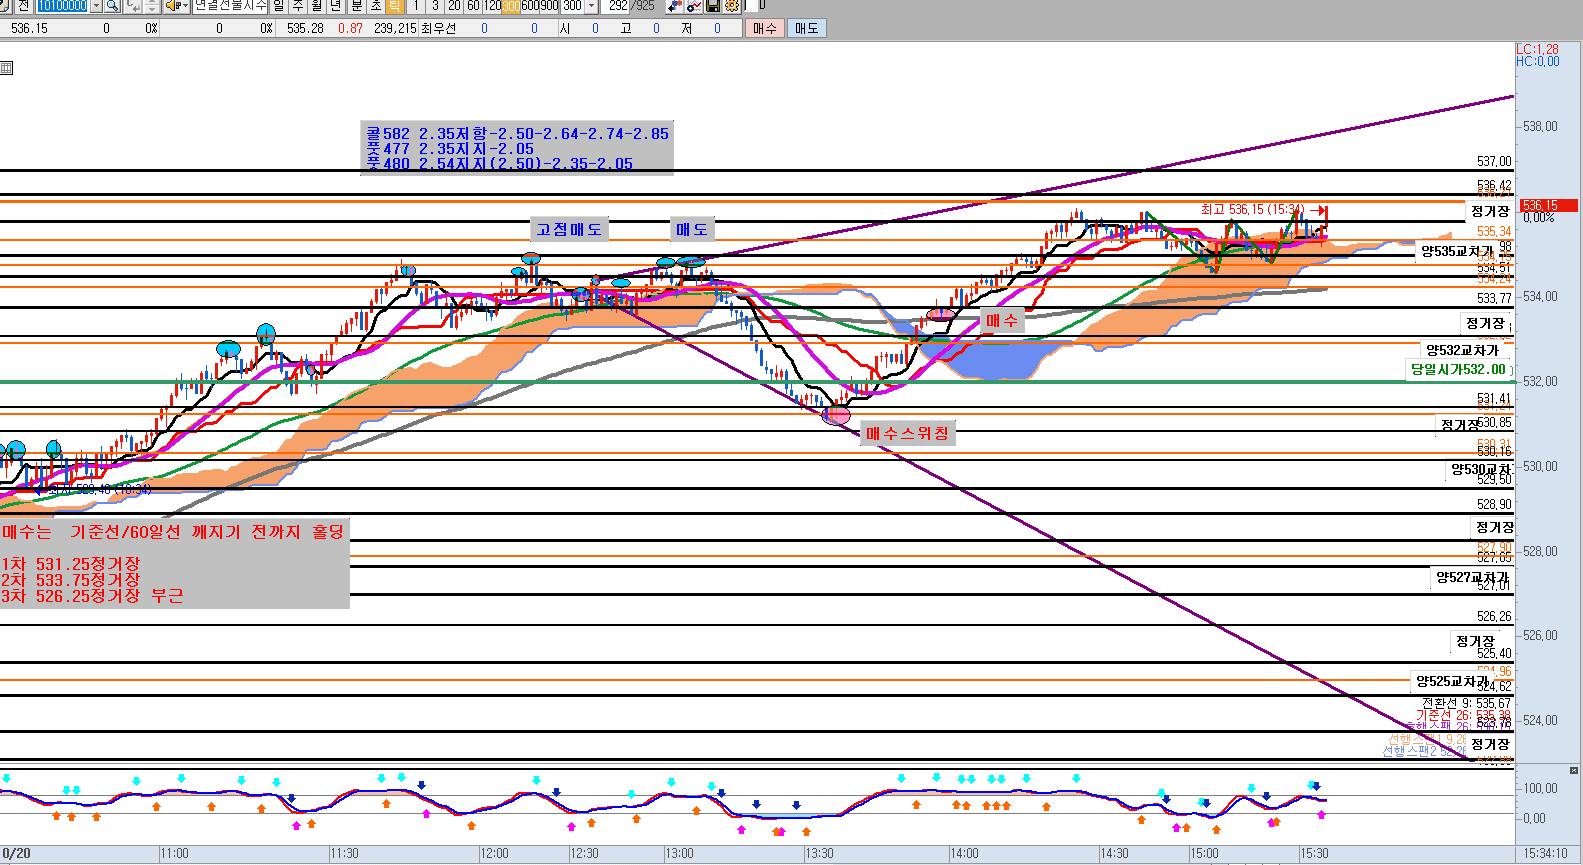Click the grid table icon at chart corner

coord(7,68)
